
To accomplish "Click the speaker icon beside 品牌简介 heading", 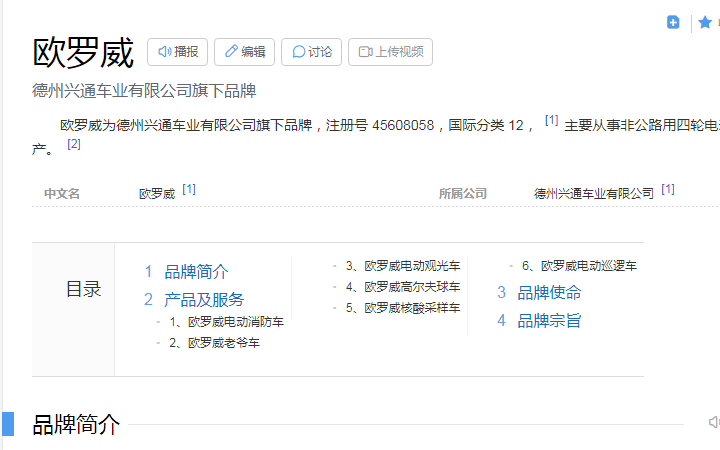I will coord(714,422).
